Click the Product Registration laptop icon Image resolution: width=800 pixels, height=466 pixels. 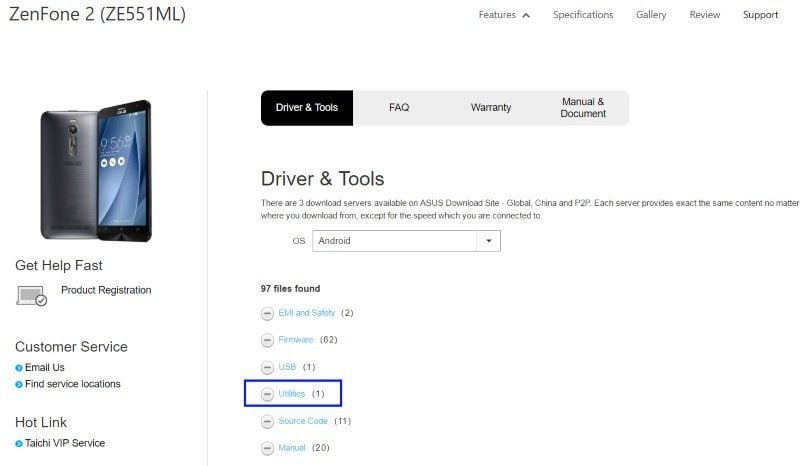(32, 296)
